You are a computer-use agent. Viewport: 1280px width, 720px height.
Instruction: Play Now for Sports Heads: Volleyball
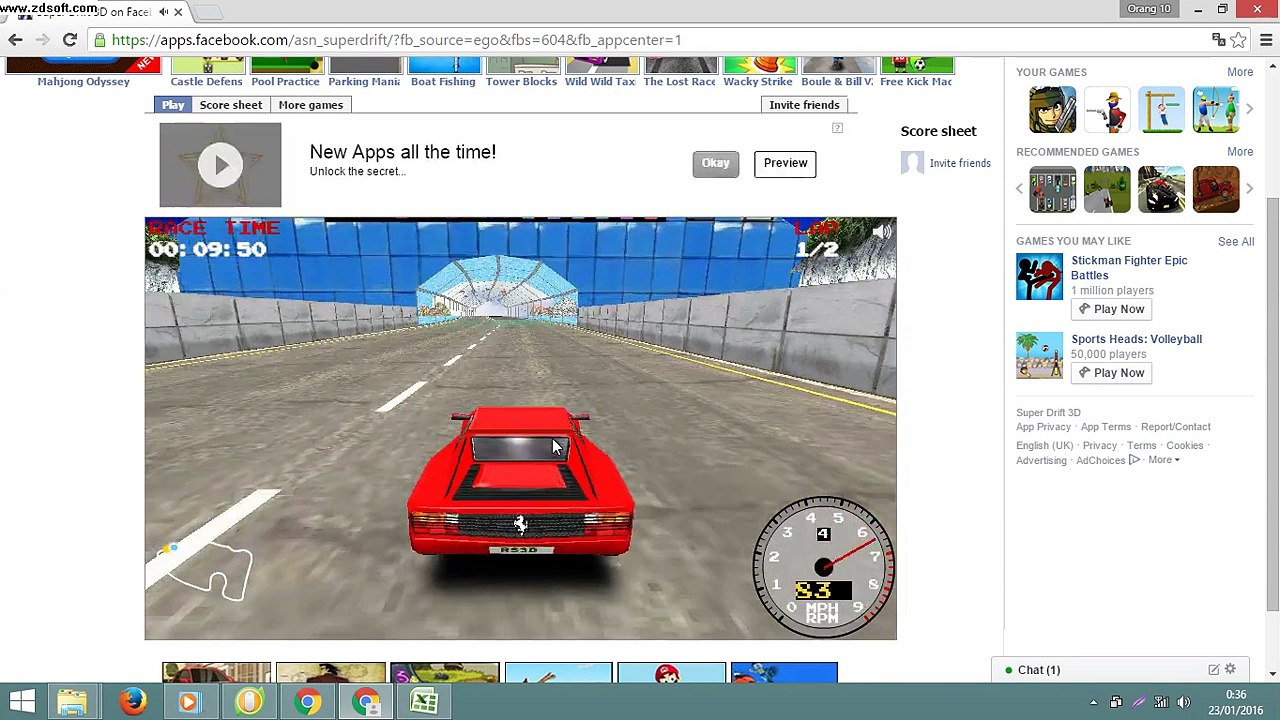click(1111, 373)
